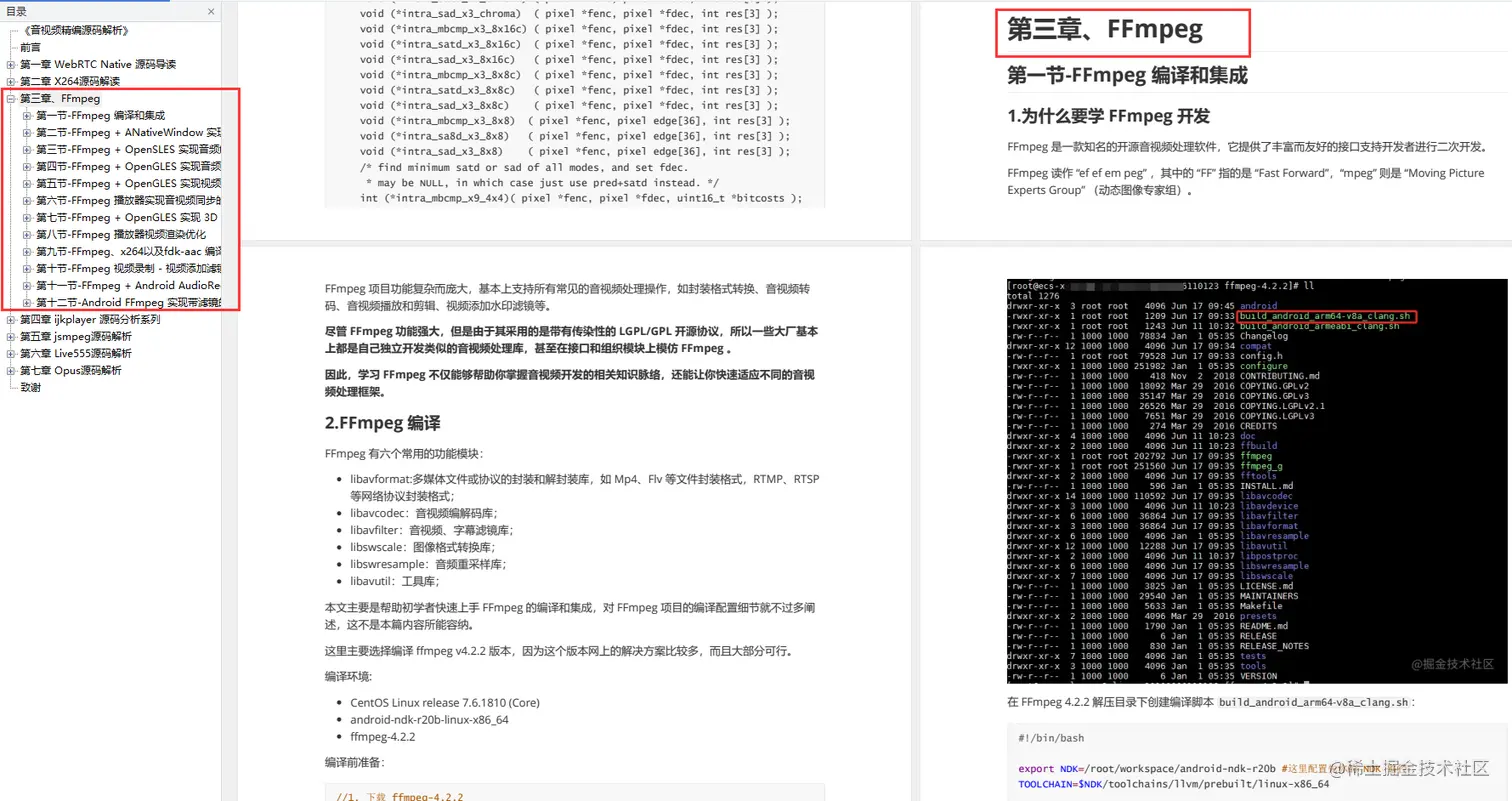Expand the 第二章 X264源码解读 node
1512x801 pixels.
[x=11, y=81]
